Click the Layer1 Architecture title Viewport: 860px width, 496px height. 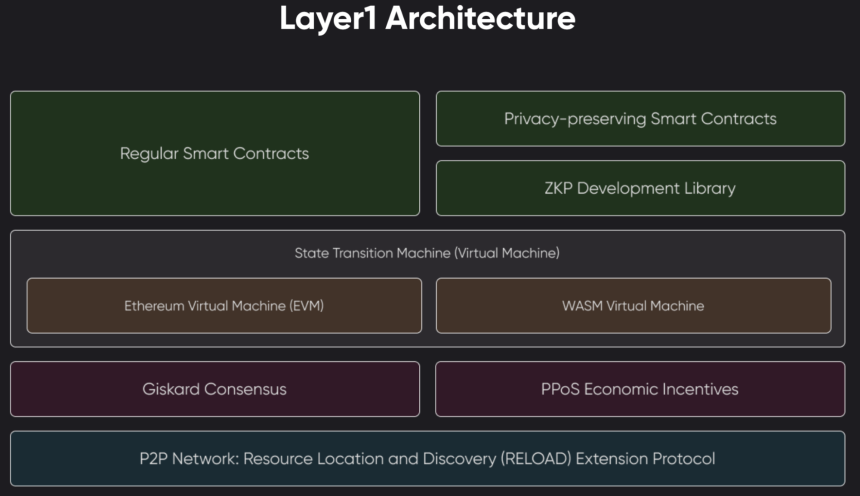[x=427, y=18]
